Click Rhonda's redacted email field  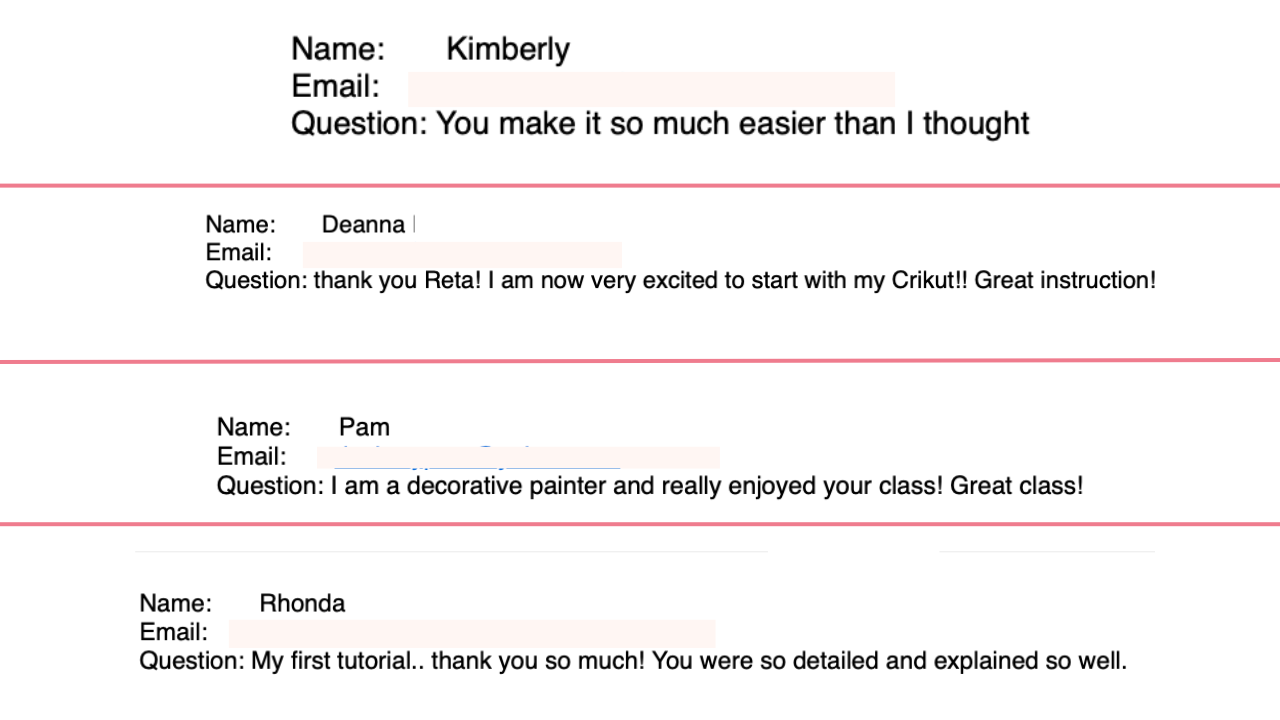tap(472, 633)
